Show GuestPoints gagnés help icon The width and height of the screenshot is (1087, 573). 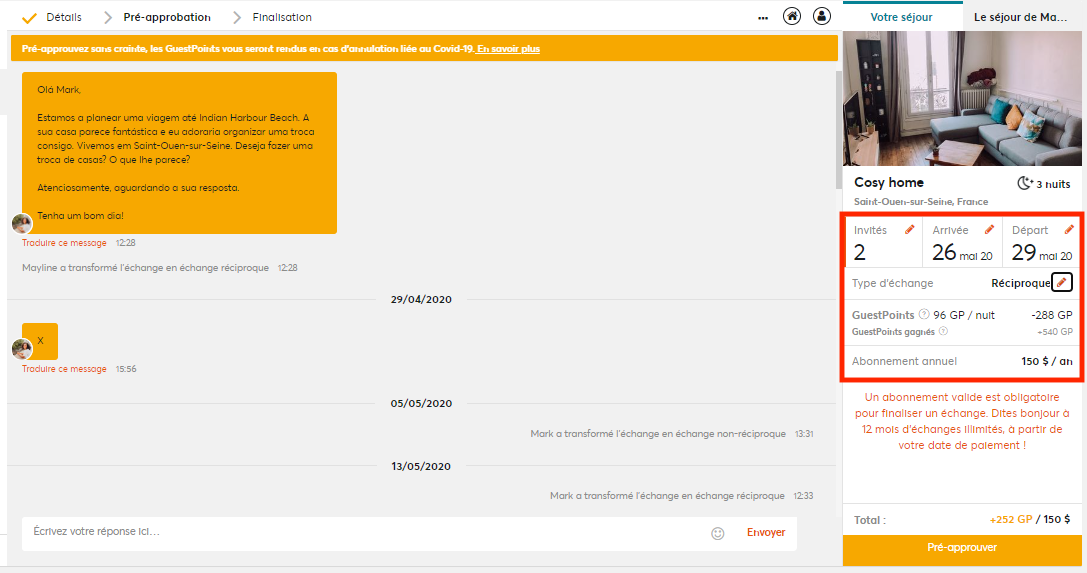(943, 331)
